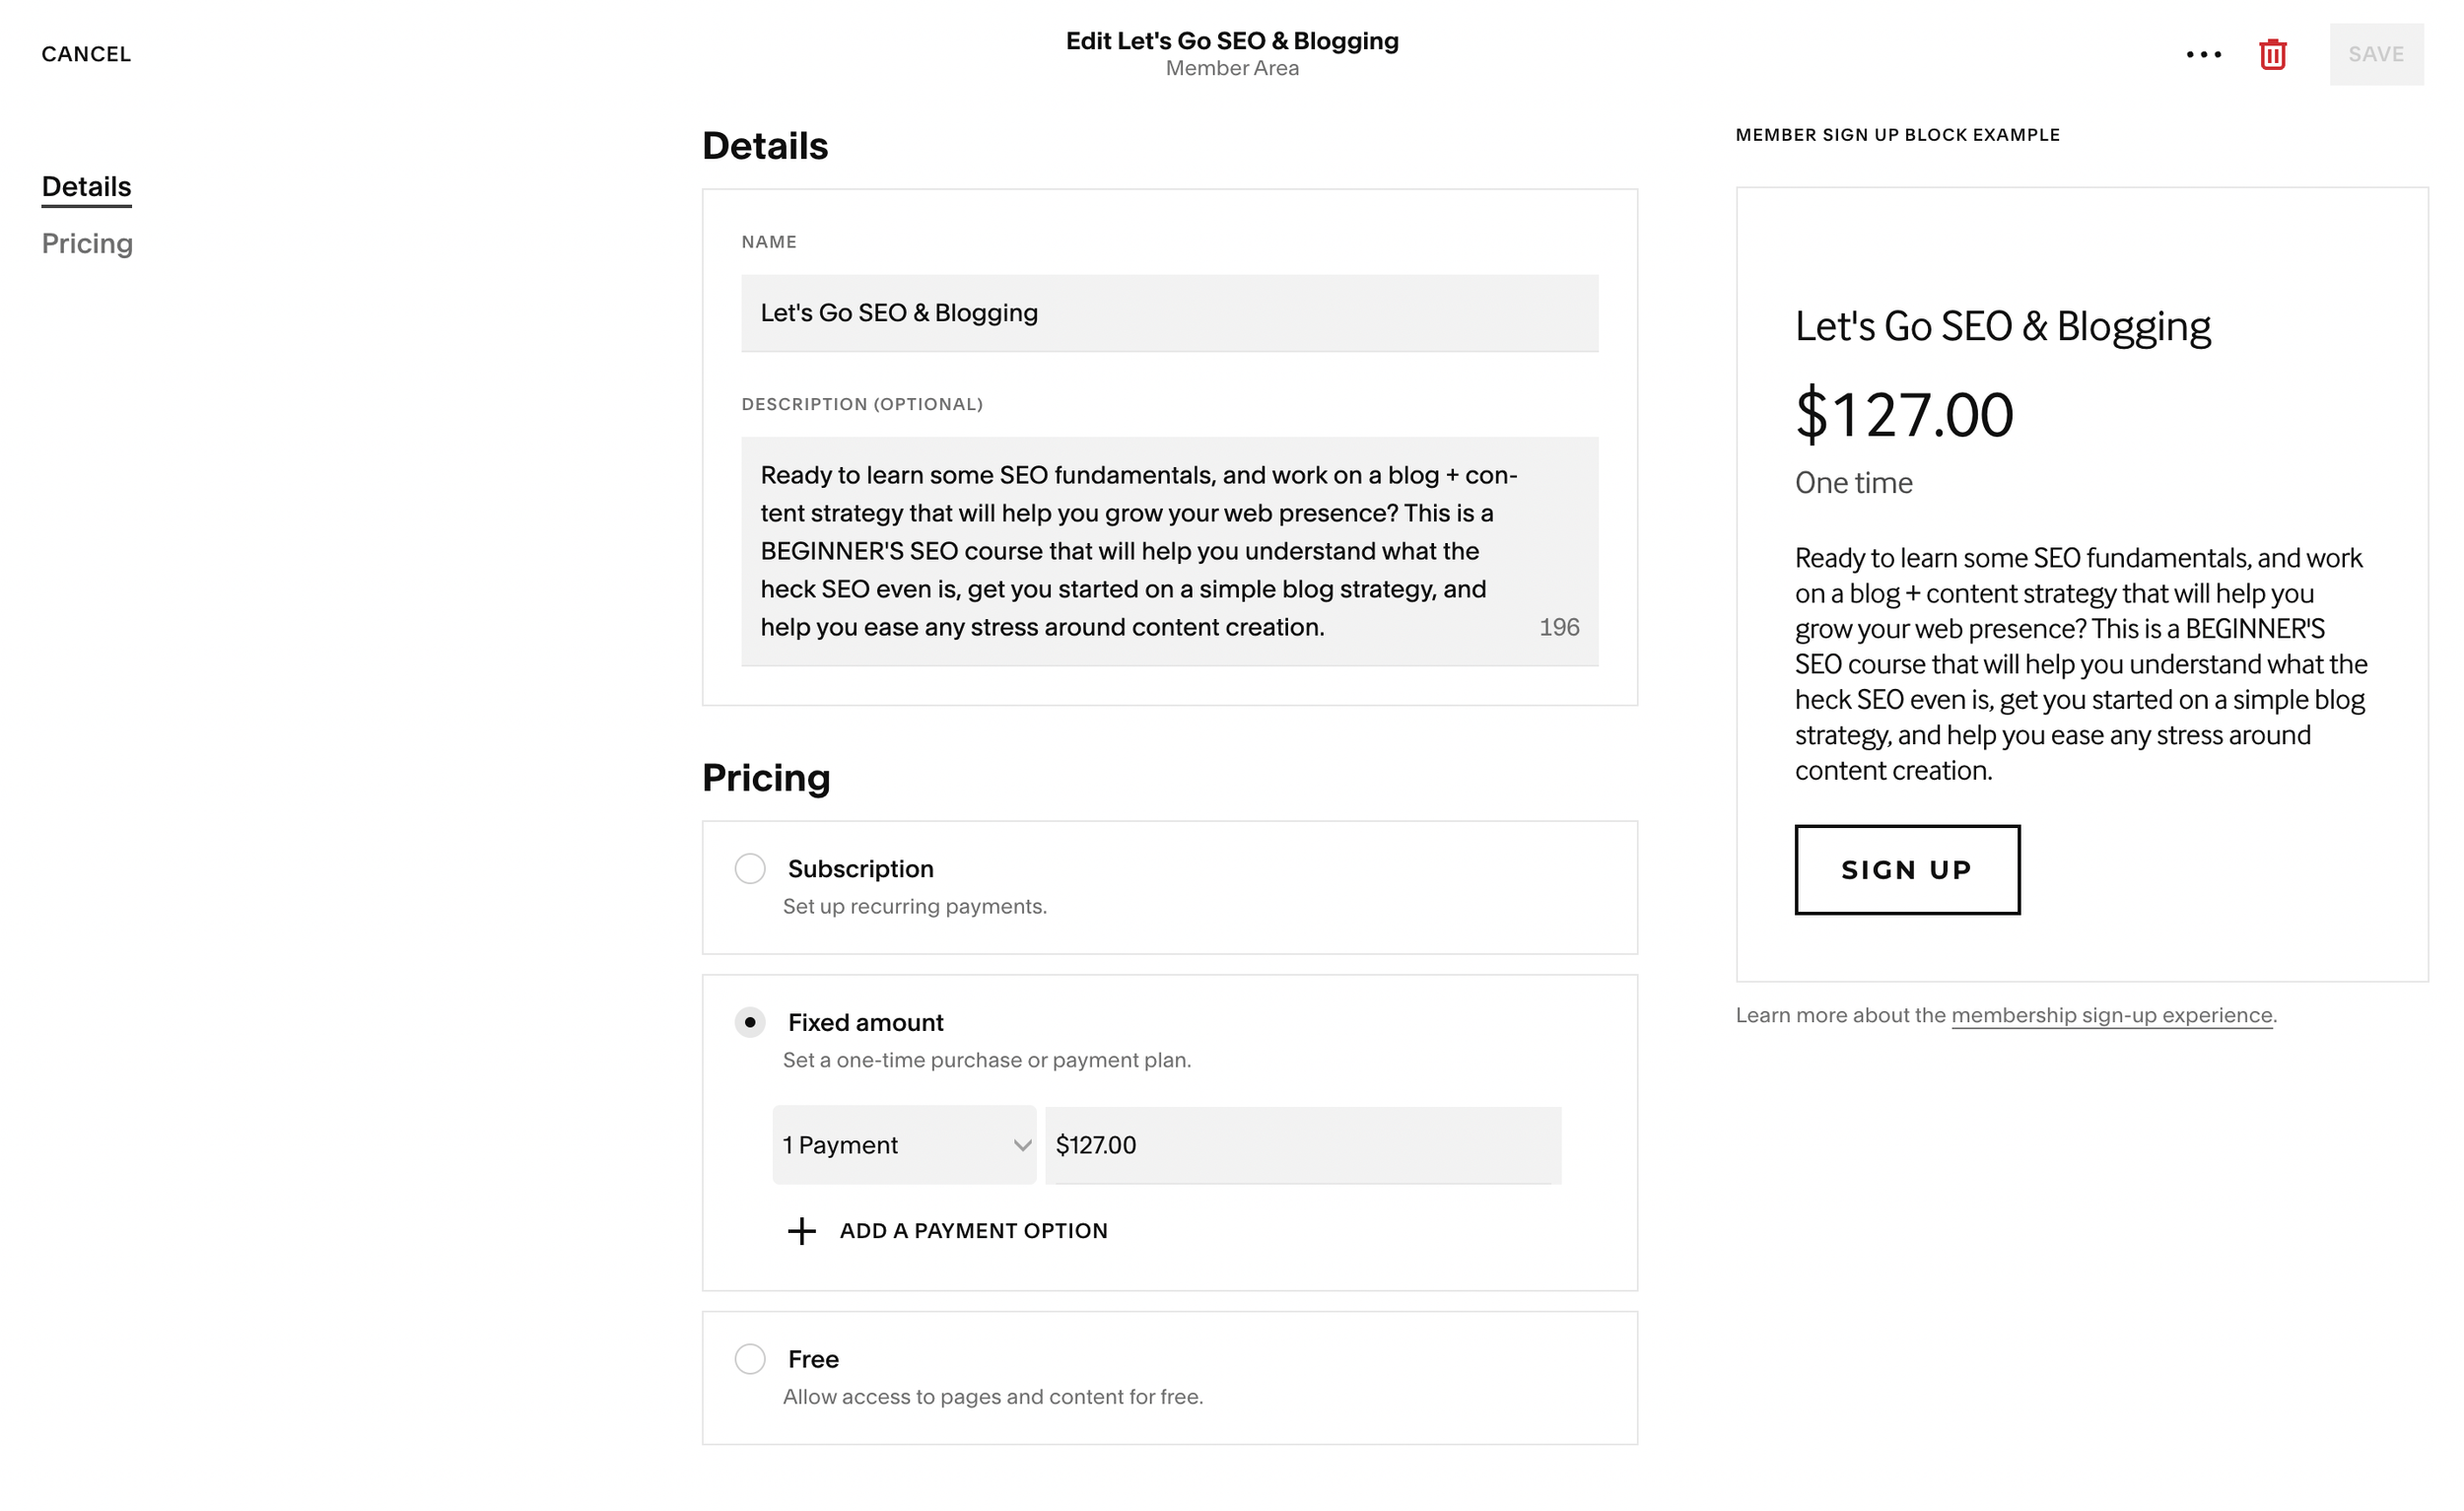Click ADD A PAYMENT OPTION text
2464x1511 pixels.
(x=973, y=1231)
